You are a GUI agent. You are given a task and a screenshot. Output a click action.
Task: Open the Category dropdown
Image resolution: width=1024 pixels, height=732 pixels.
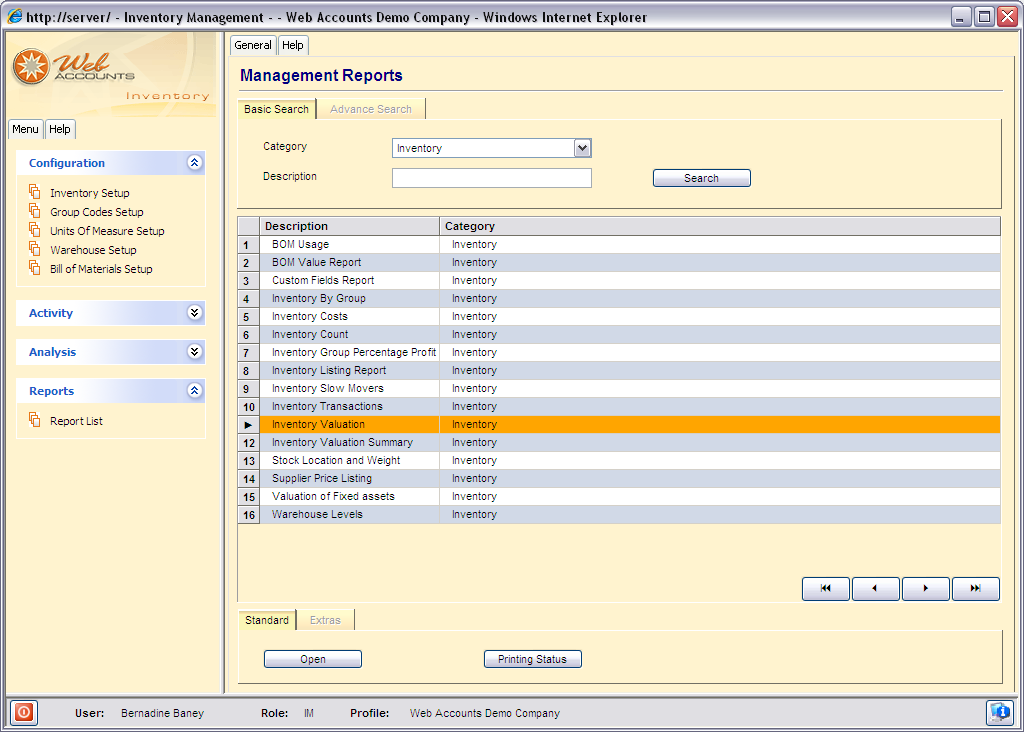click(x=583, y=148)
